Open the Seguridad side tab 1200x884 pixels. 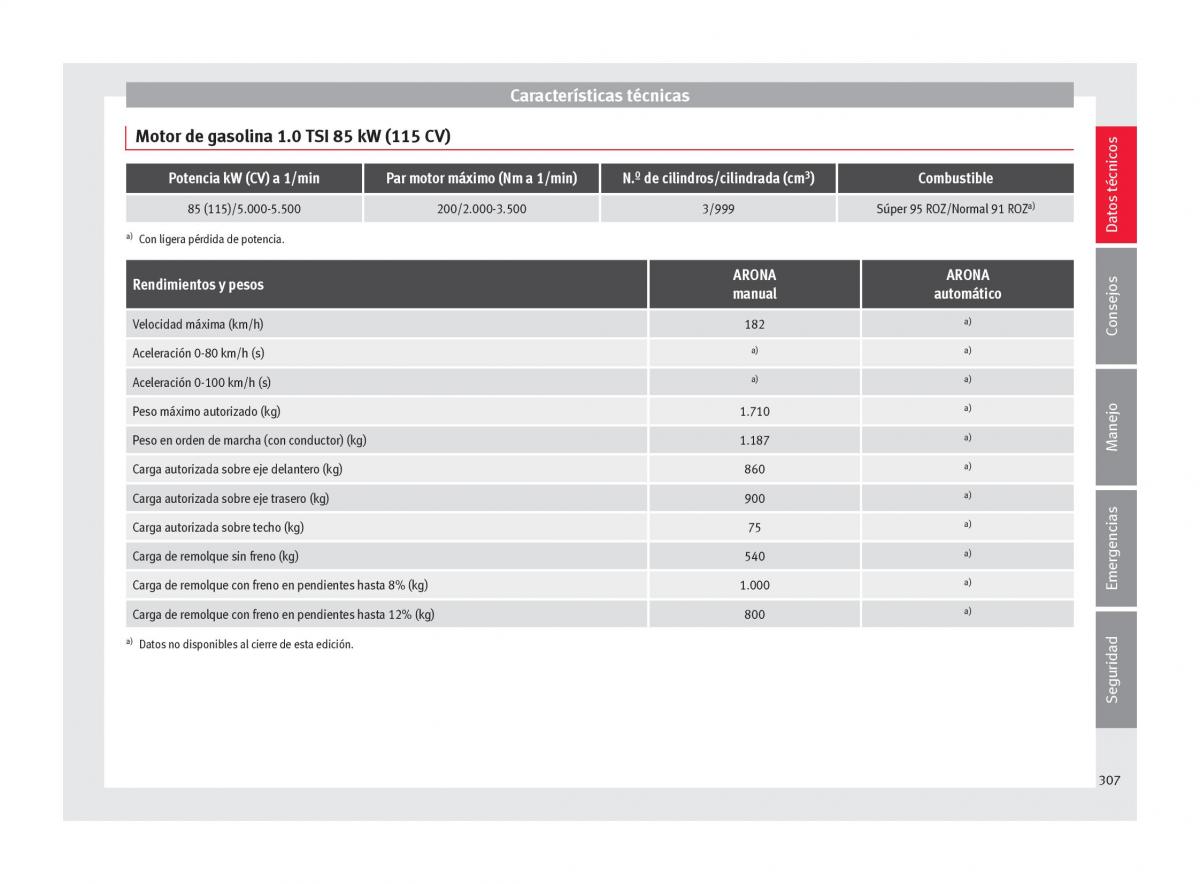click(x=1116, y=669)
